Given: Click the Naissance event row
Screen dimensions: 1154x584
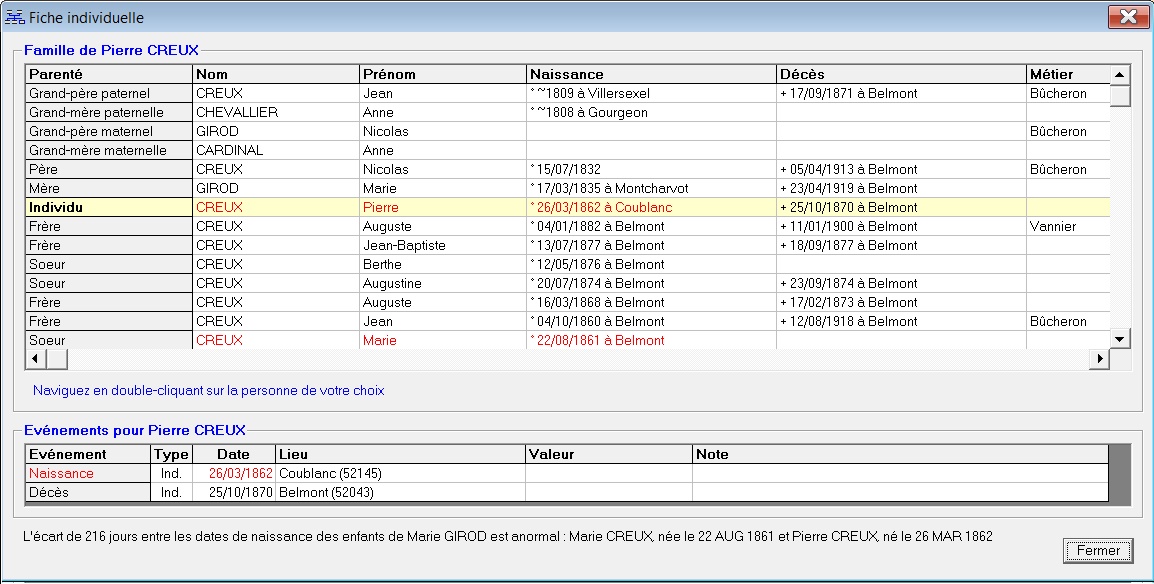Looking at the screenshot, I should [x=62, y=473].
